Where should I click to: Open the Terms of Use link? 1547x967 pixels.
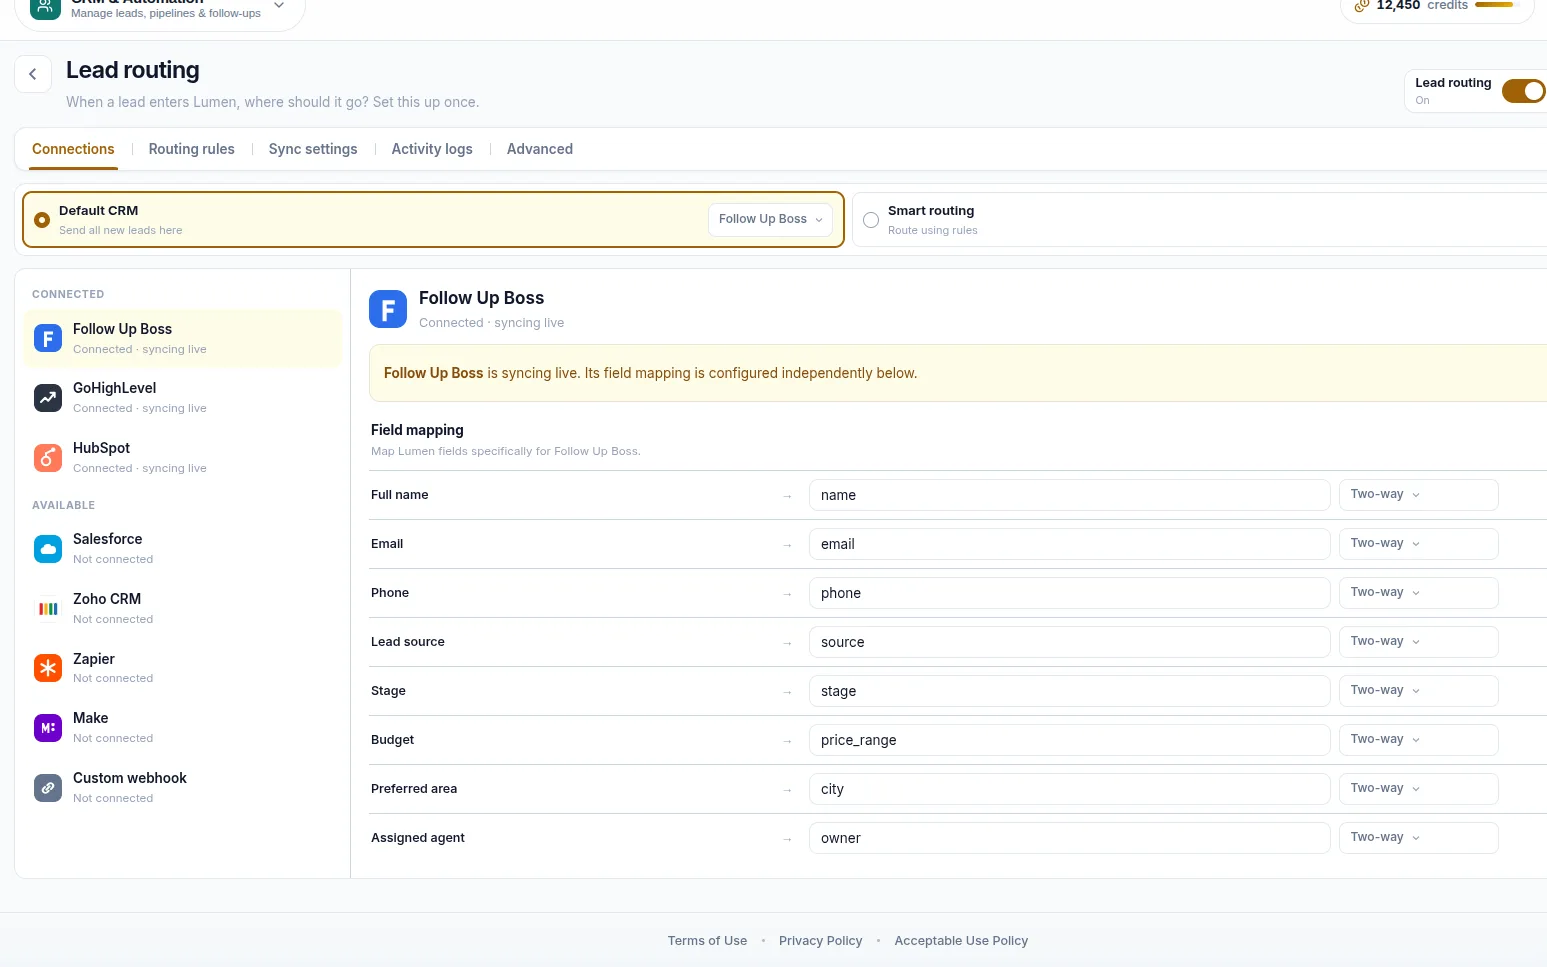707,941
